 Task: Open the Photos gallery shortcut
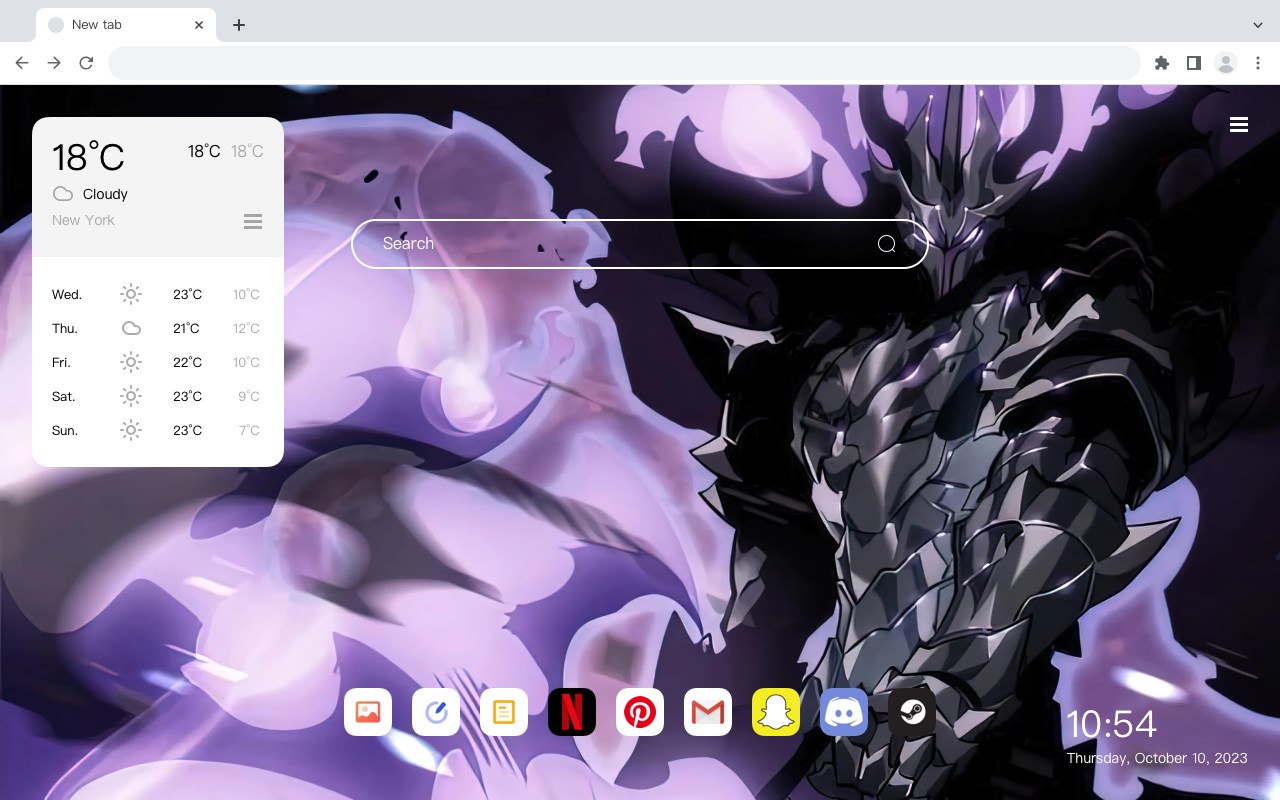coord(368,712)
